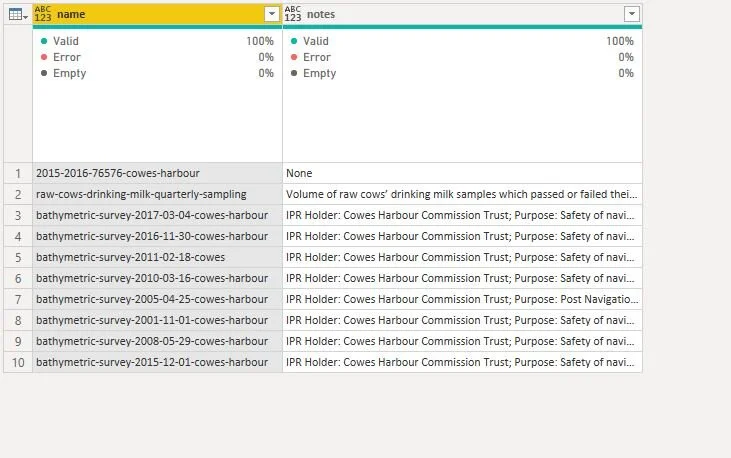Click notes cell mentioning Post Navigation purpose
The width and height of the screenshot is (731, 458).
click(462, 299)
